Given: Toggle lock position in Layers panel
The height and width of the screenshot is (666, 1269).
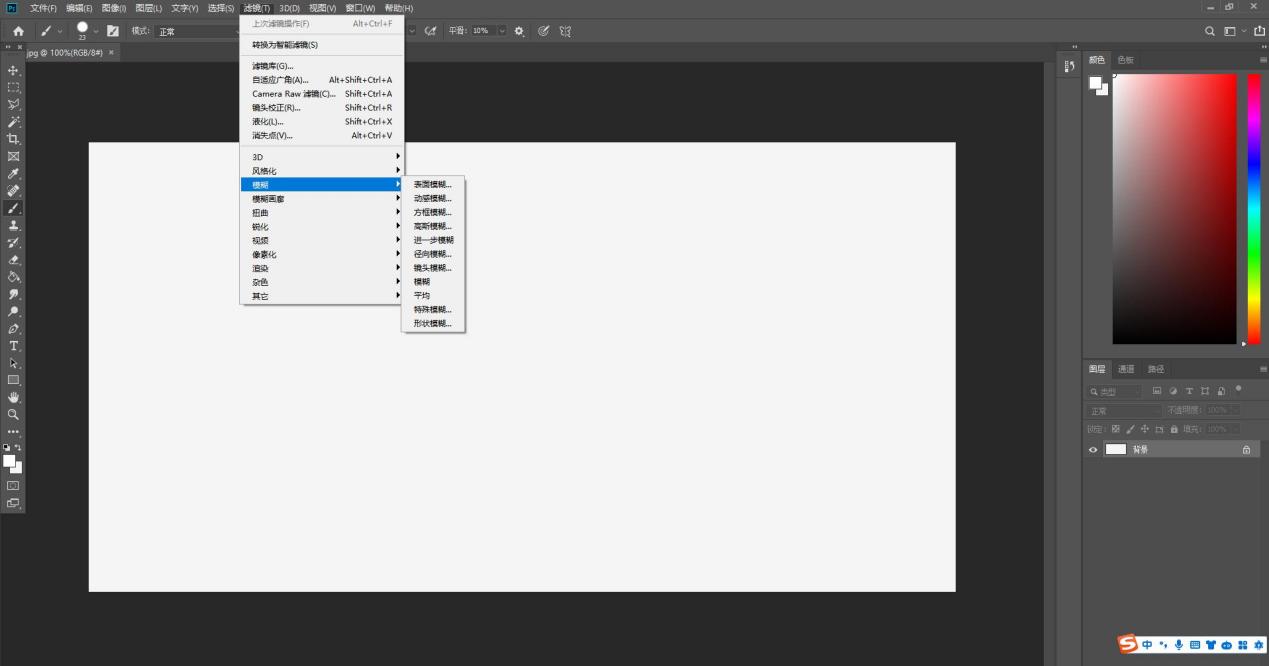Looking at the screenshot, I should pos(1145,429).
